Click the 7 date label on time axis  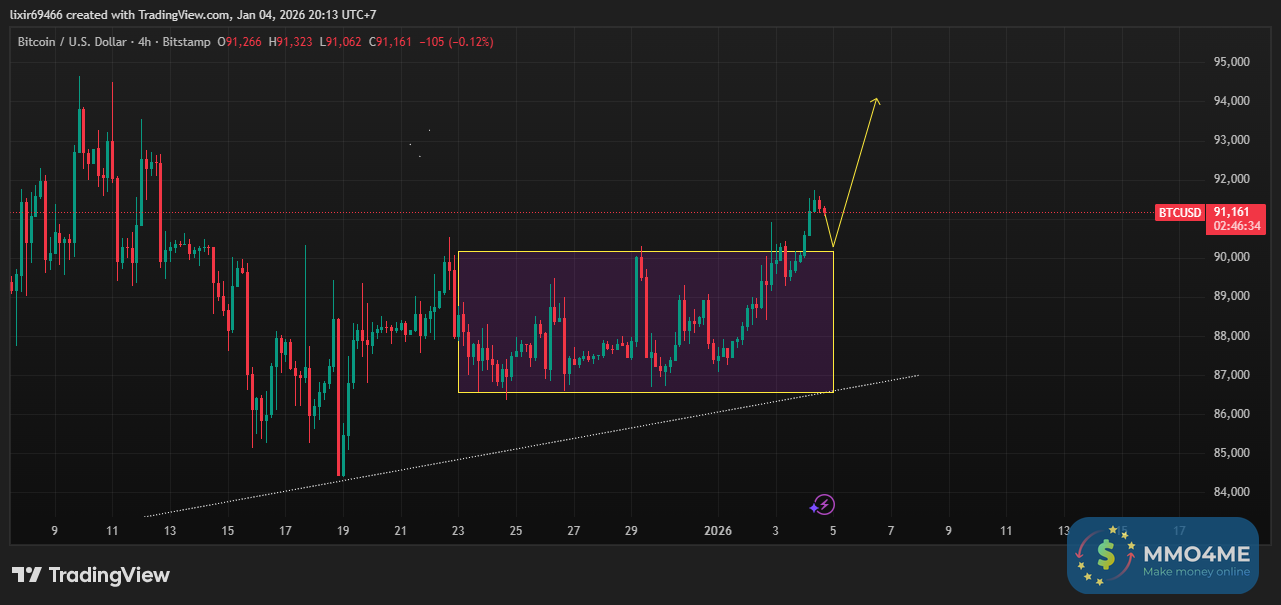tap(891, 531)
